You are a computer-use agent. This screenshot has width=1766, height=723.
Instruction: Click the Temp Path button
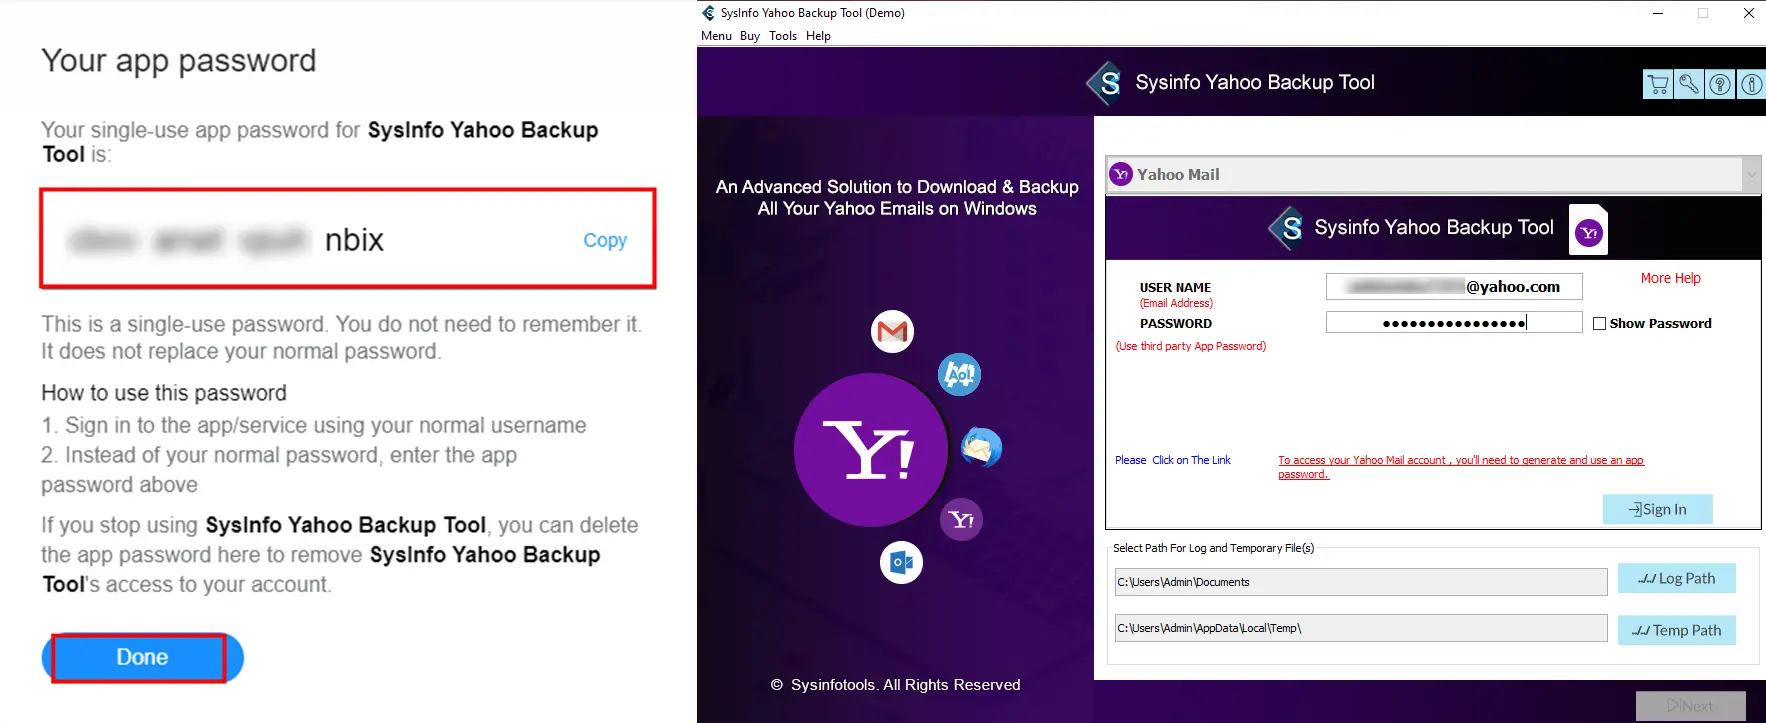[1676, 630]
